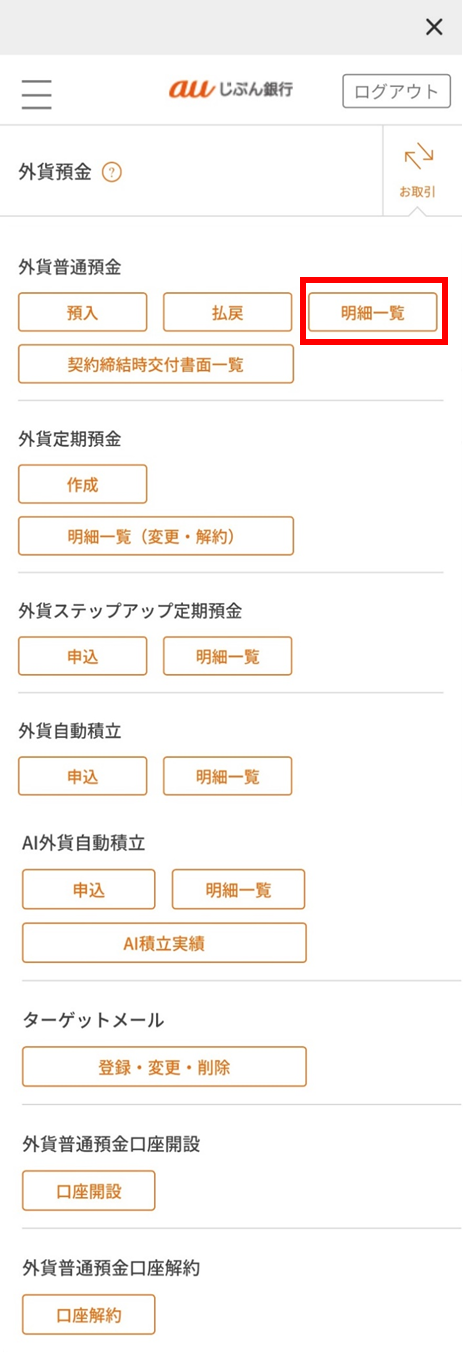This screenshot has width=463, height=1352.
Task: Click the au じぶん銀行 logo
Action: coord(231,90)
